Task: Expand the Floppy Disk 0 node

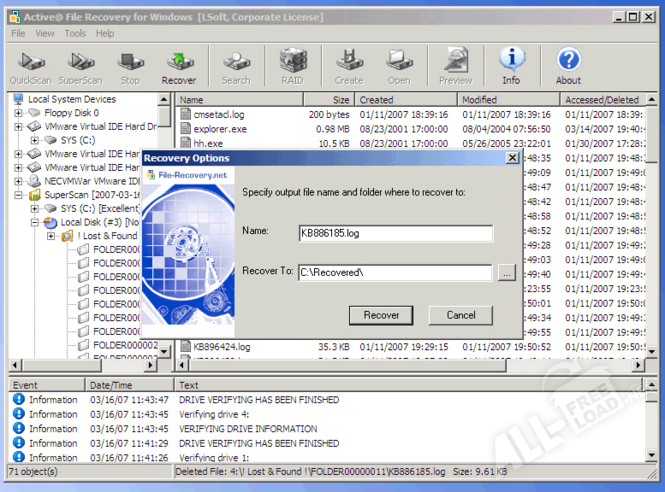Action: [x=18, y=113]
